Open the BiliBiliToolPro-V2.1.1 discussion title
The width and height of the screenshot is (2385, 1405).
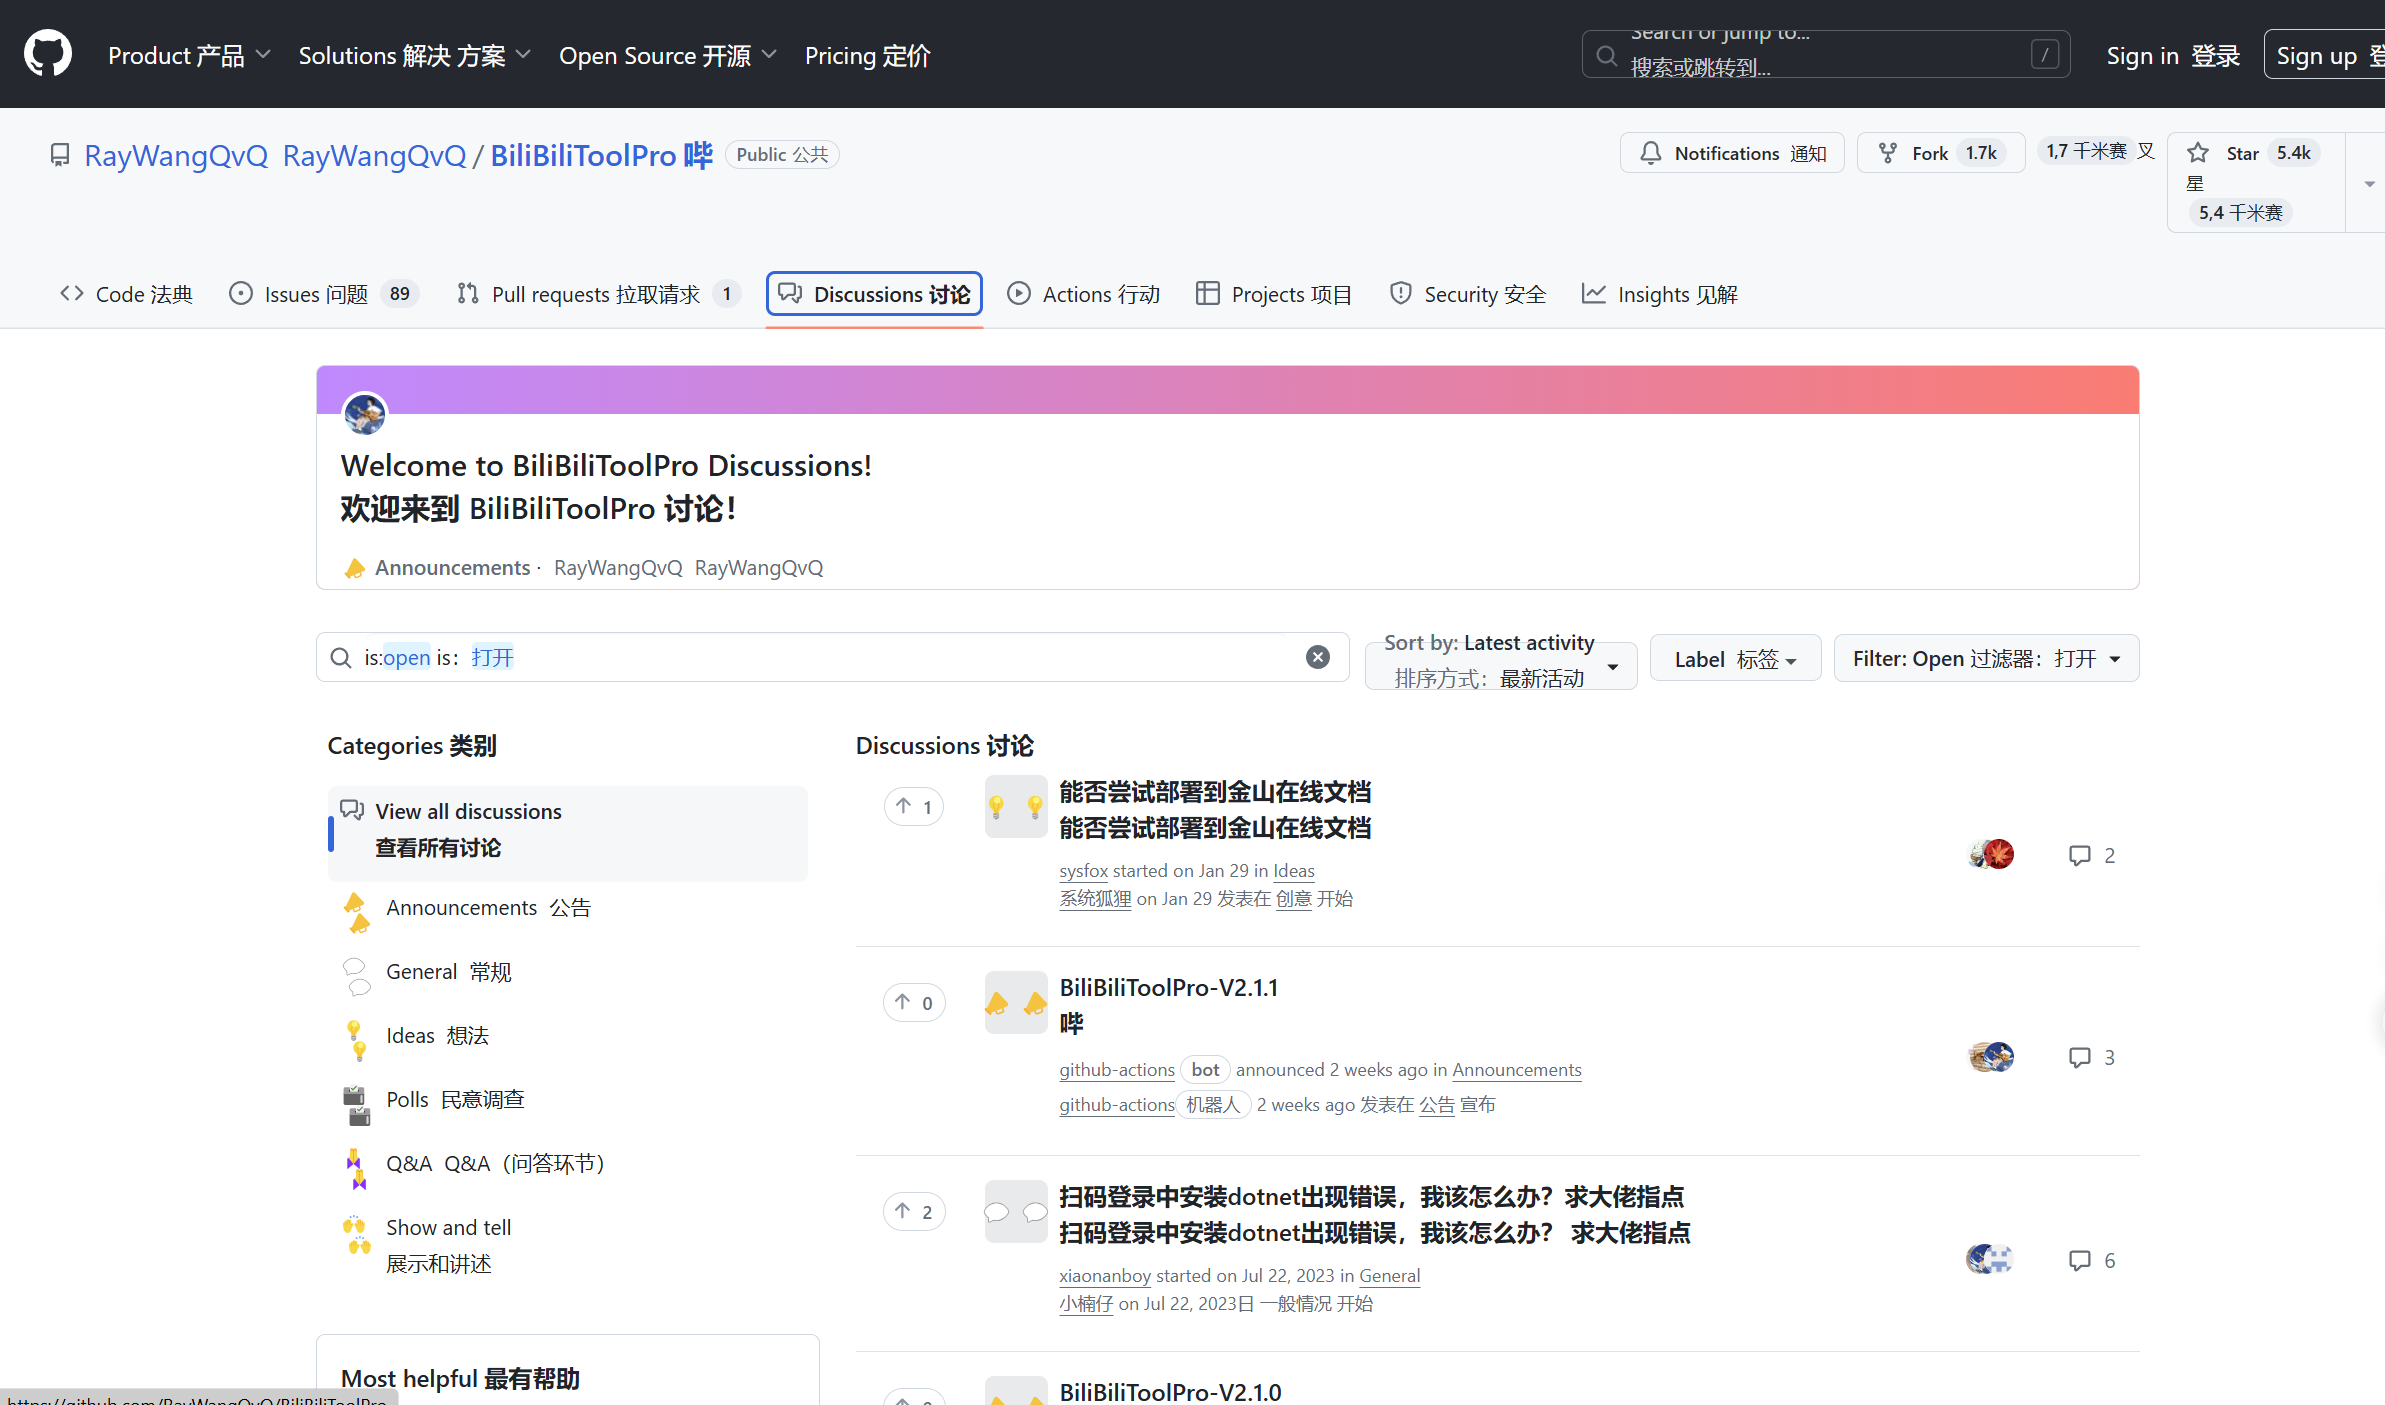[1168, 987]
